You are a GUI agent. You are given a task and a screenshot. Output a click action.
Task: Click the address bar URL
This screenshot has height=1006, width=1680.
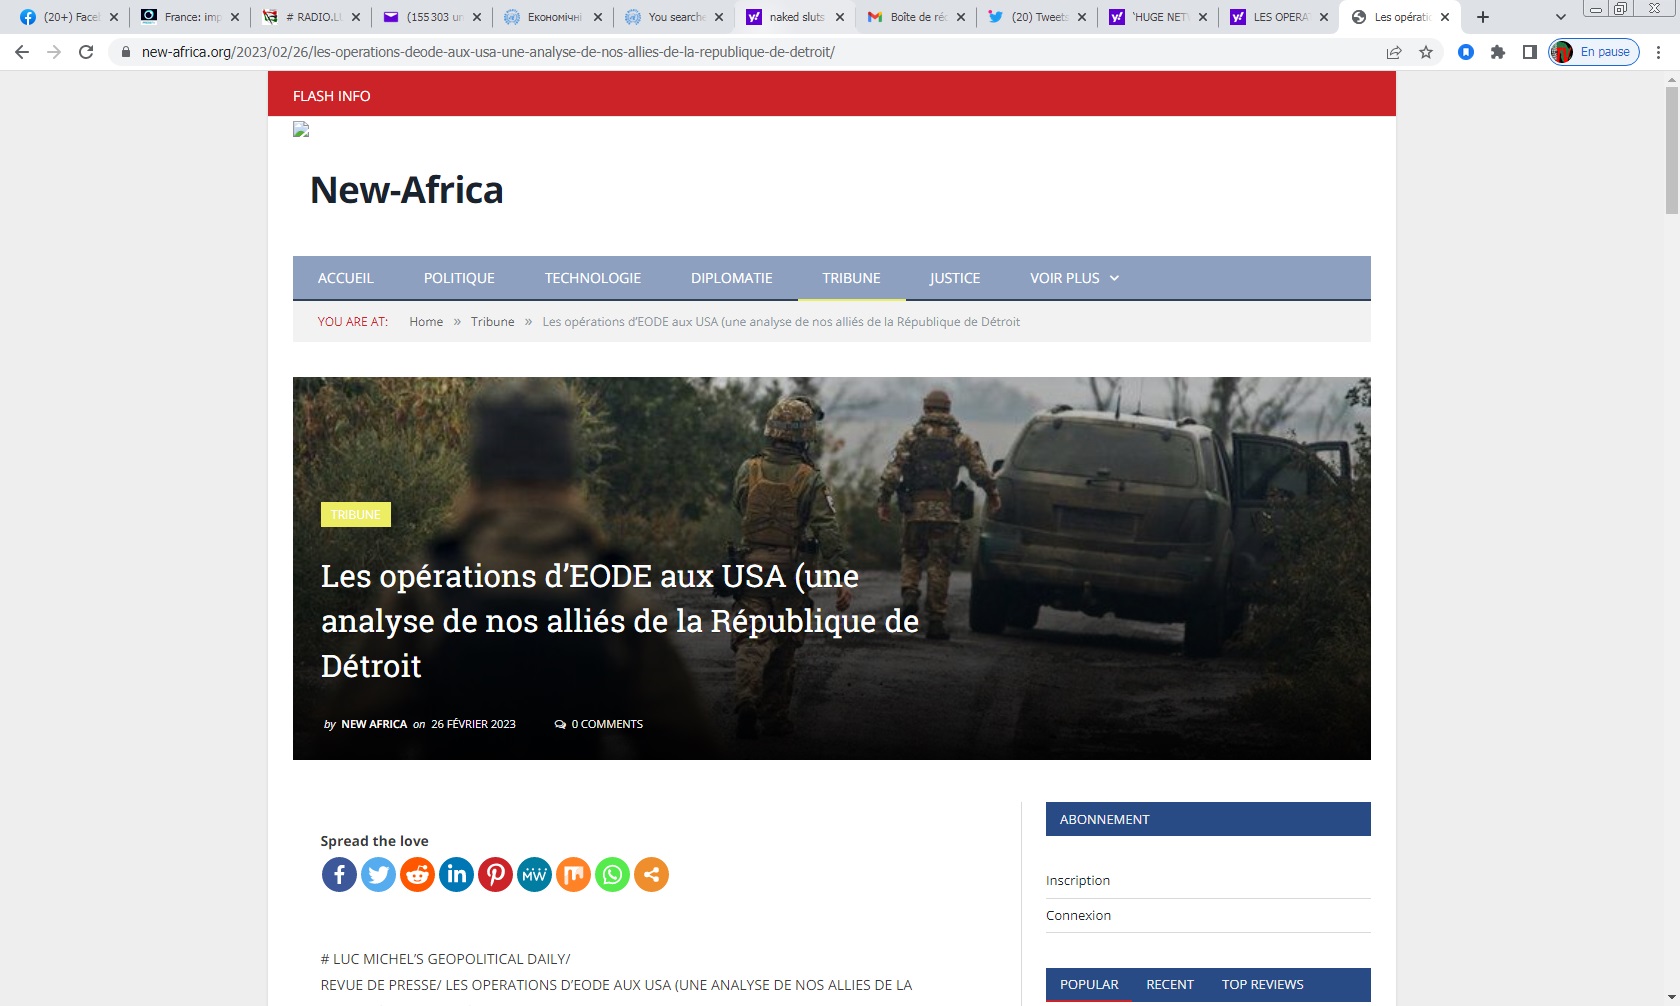488,52
